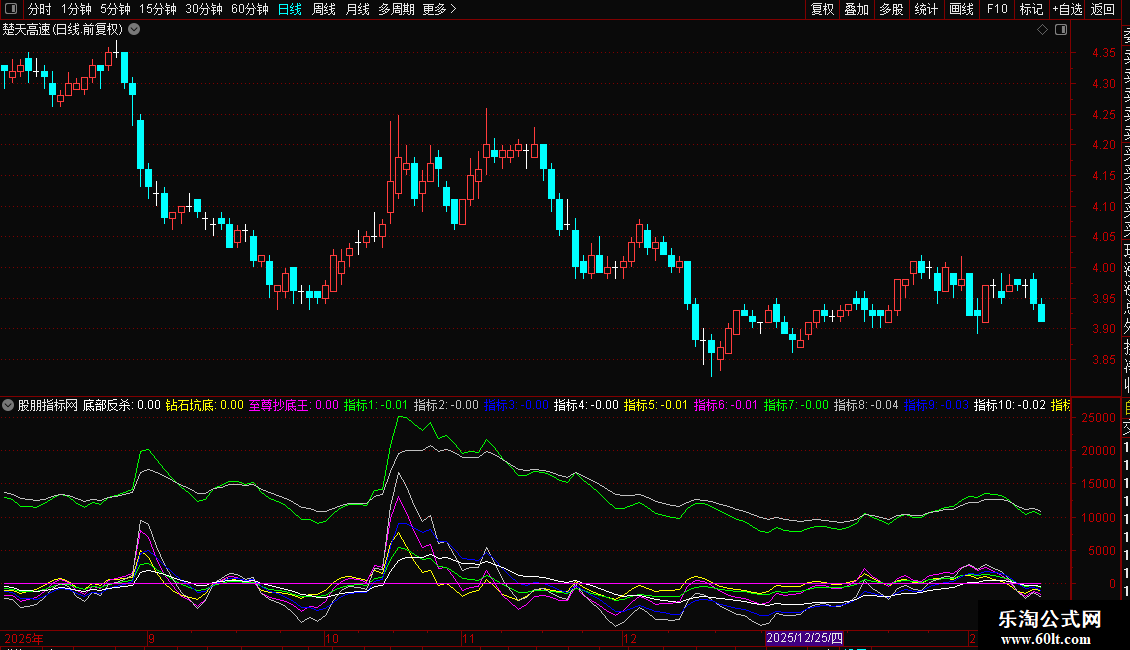Screen dimensions: 1130x650
Task: Open the 标记 marking tool
Action: (x=1031, y=10)
